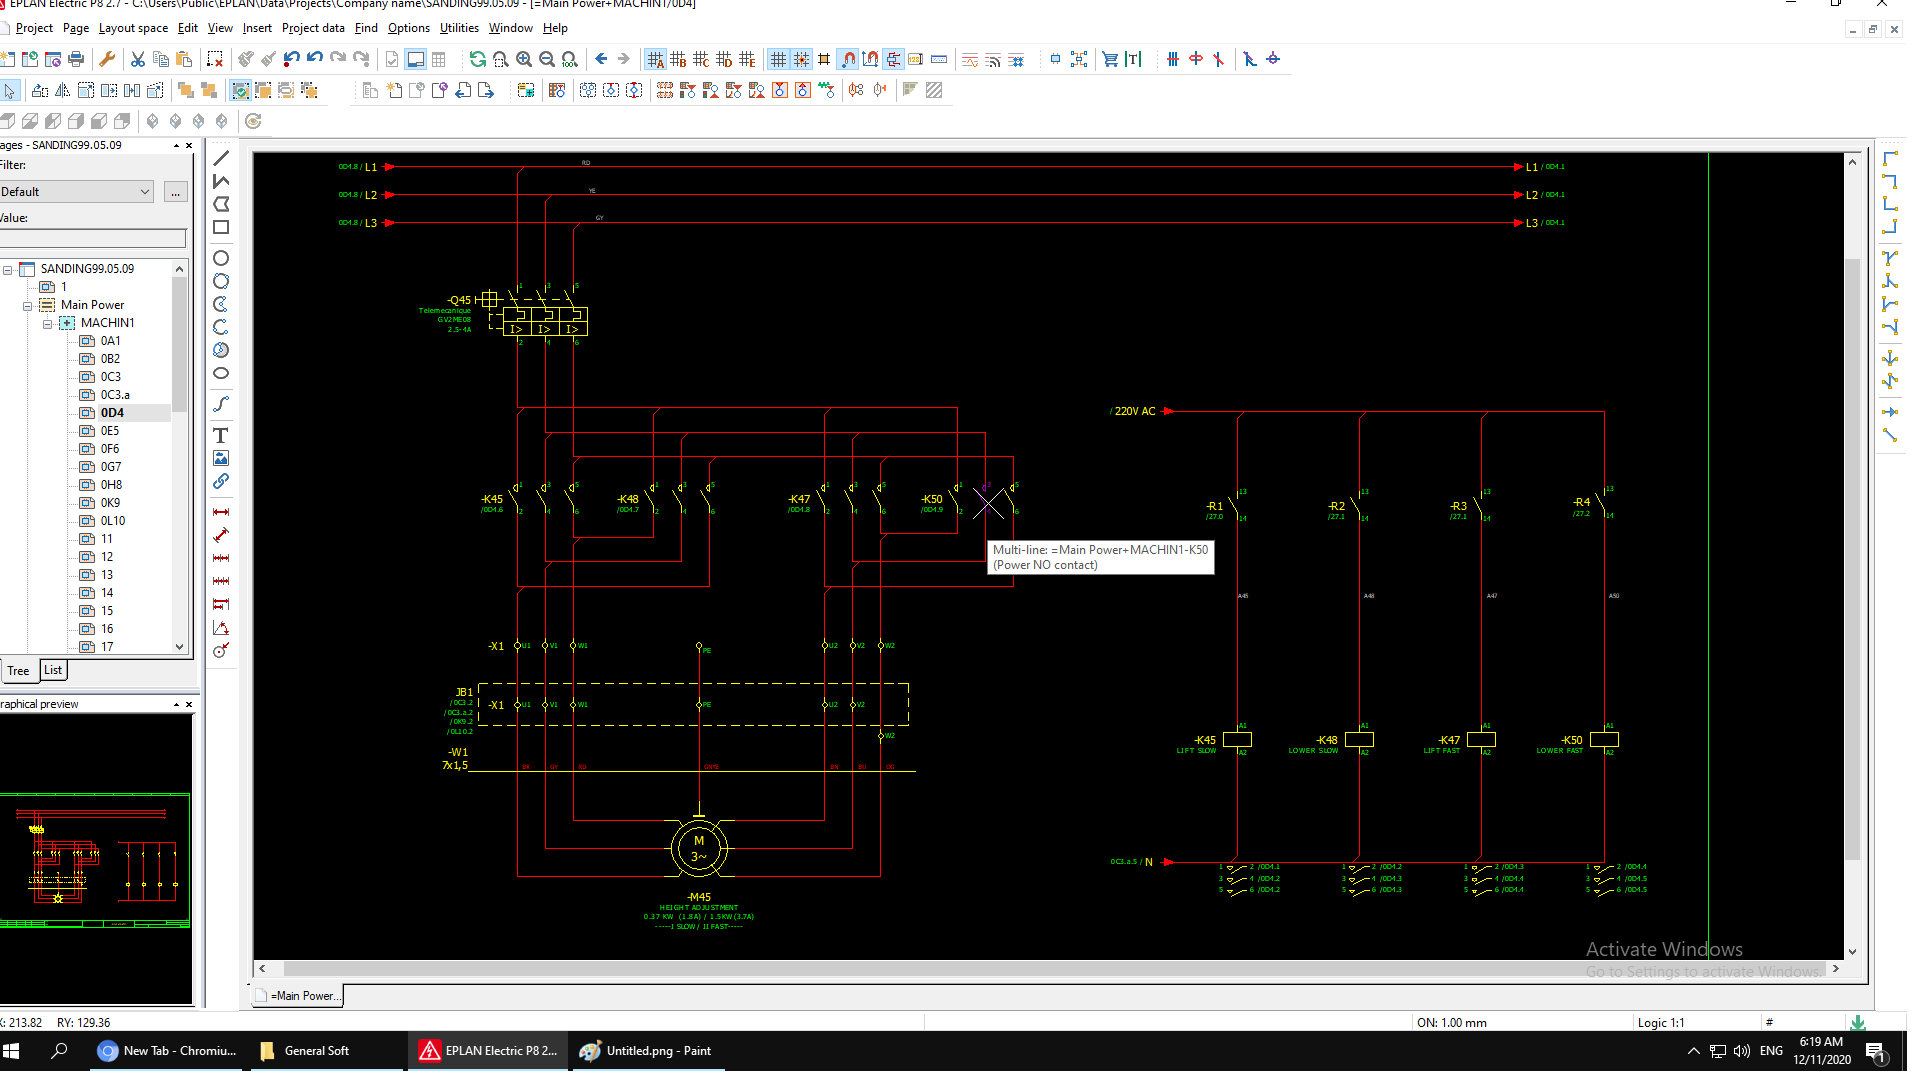
Task: Open the Project data menu
Action: (313, 28)
